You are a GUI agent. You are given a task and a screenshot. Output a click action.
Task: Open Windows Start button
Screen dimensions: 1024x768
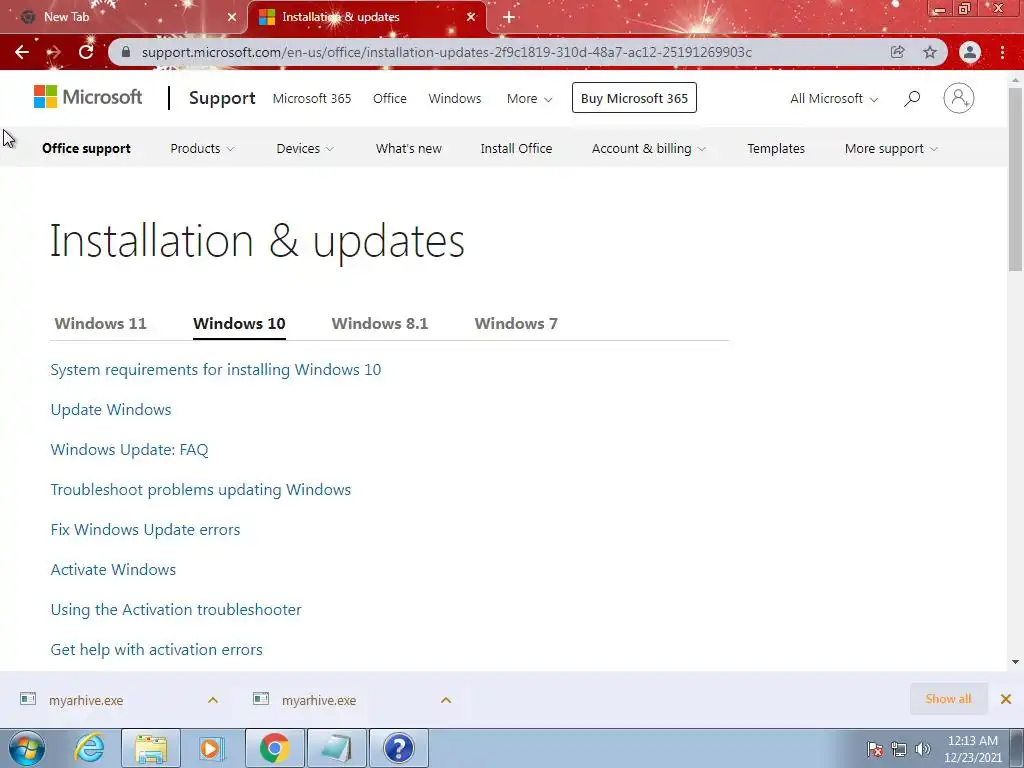[27, 748]
